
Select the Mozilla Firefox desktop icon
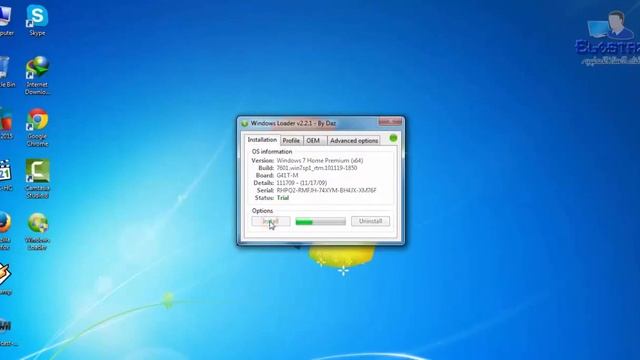coord(5,231)
